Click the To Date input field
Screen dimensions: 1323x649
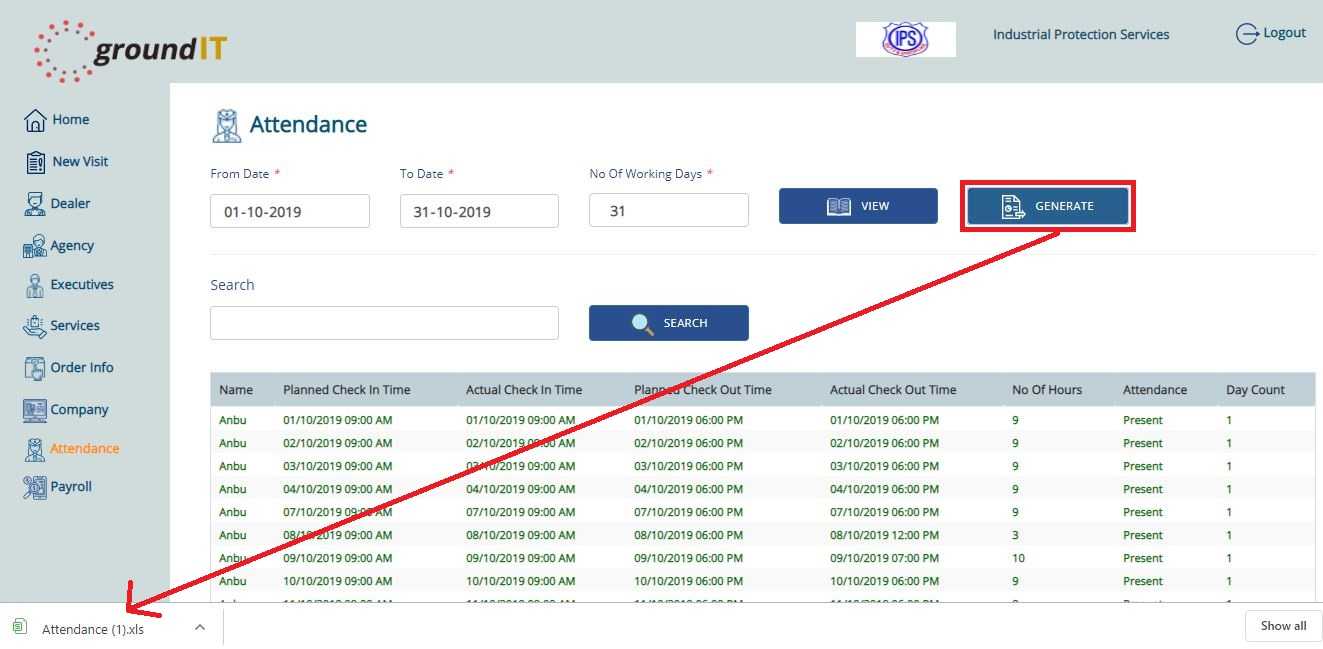[479, 211]
